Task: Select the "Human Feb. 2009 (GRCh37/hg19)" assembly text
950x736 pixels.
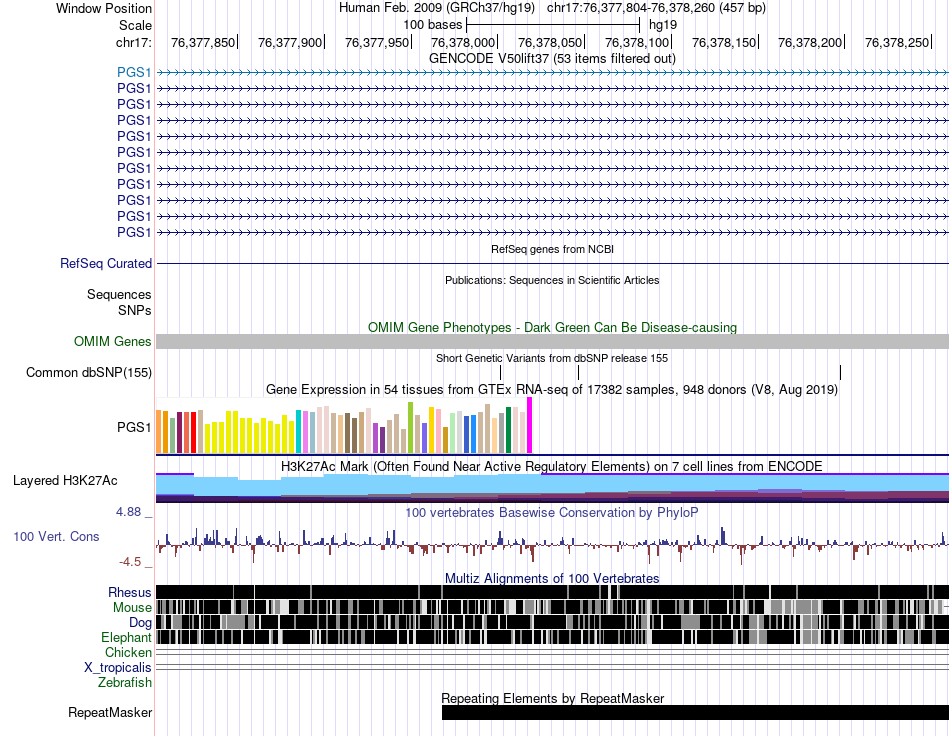Action: click(x=437, y=8)
